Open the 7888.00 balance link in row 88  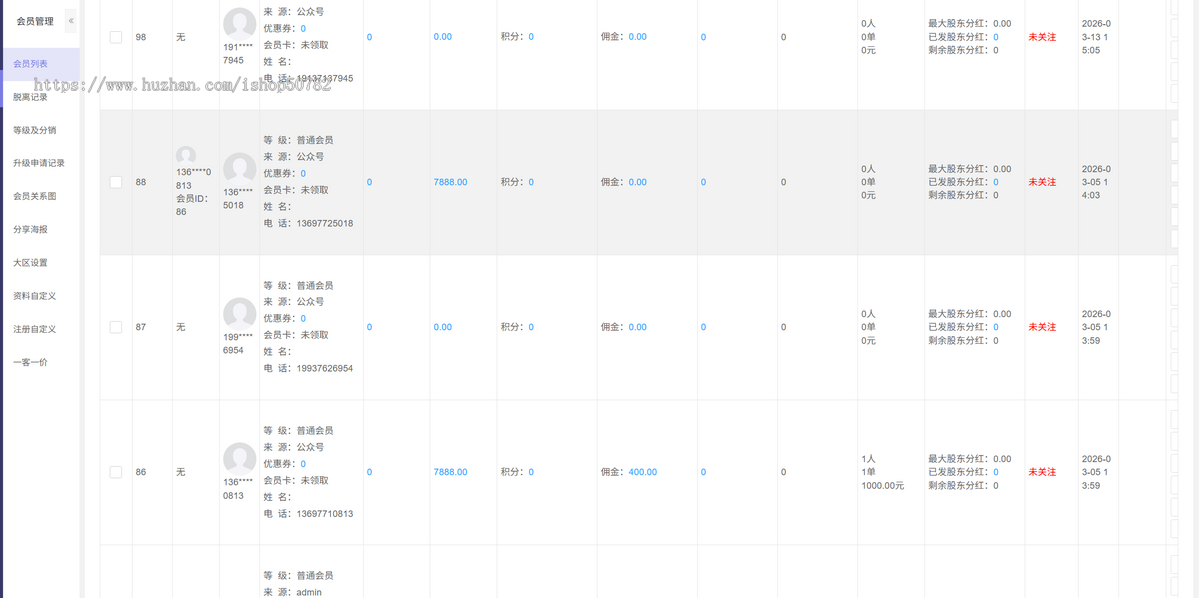tap(450, 182)
